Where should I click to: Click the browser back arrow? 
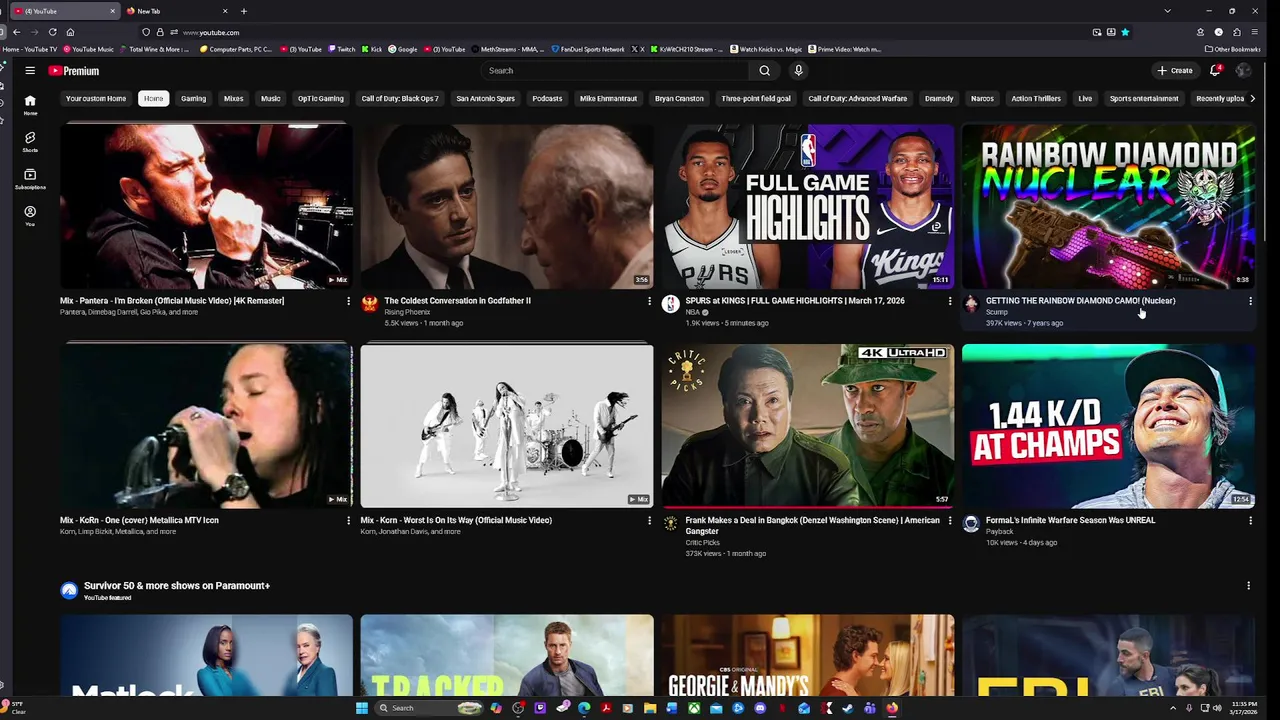[16, 32]
